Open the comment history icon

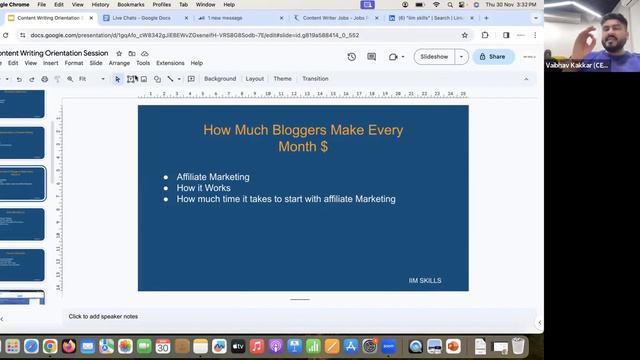[371, 57]
